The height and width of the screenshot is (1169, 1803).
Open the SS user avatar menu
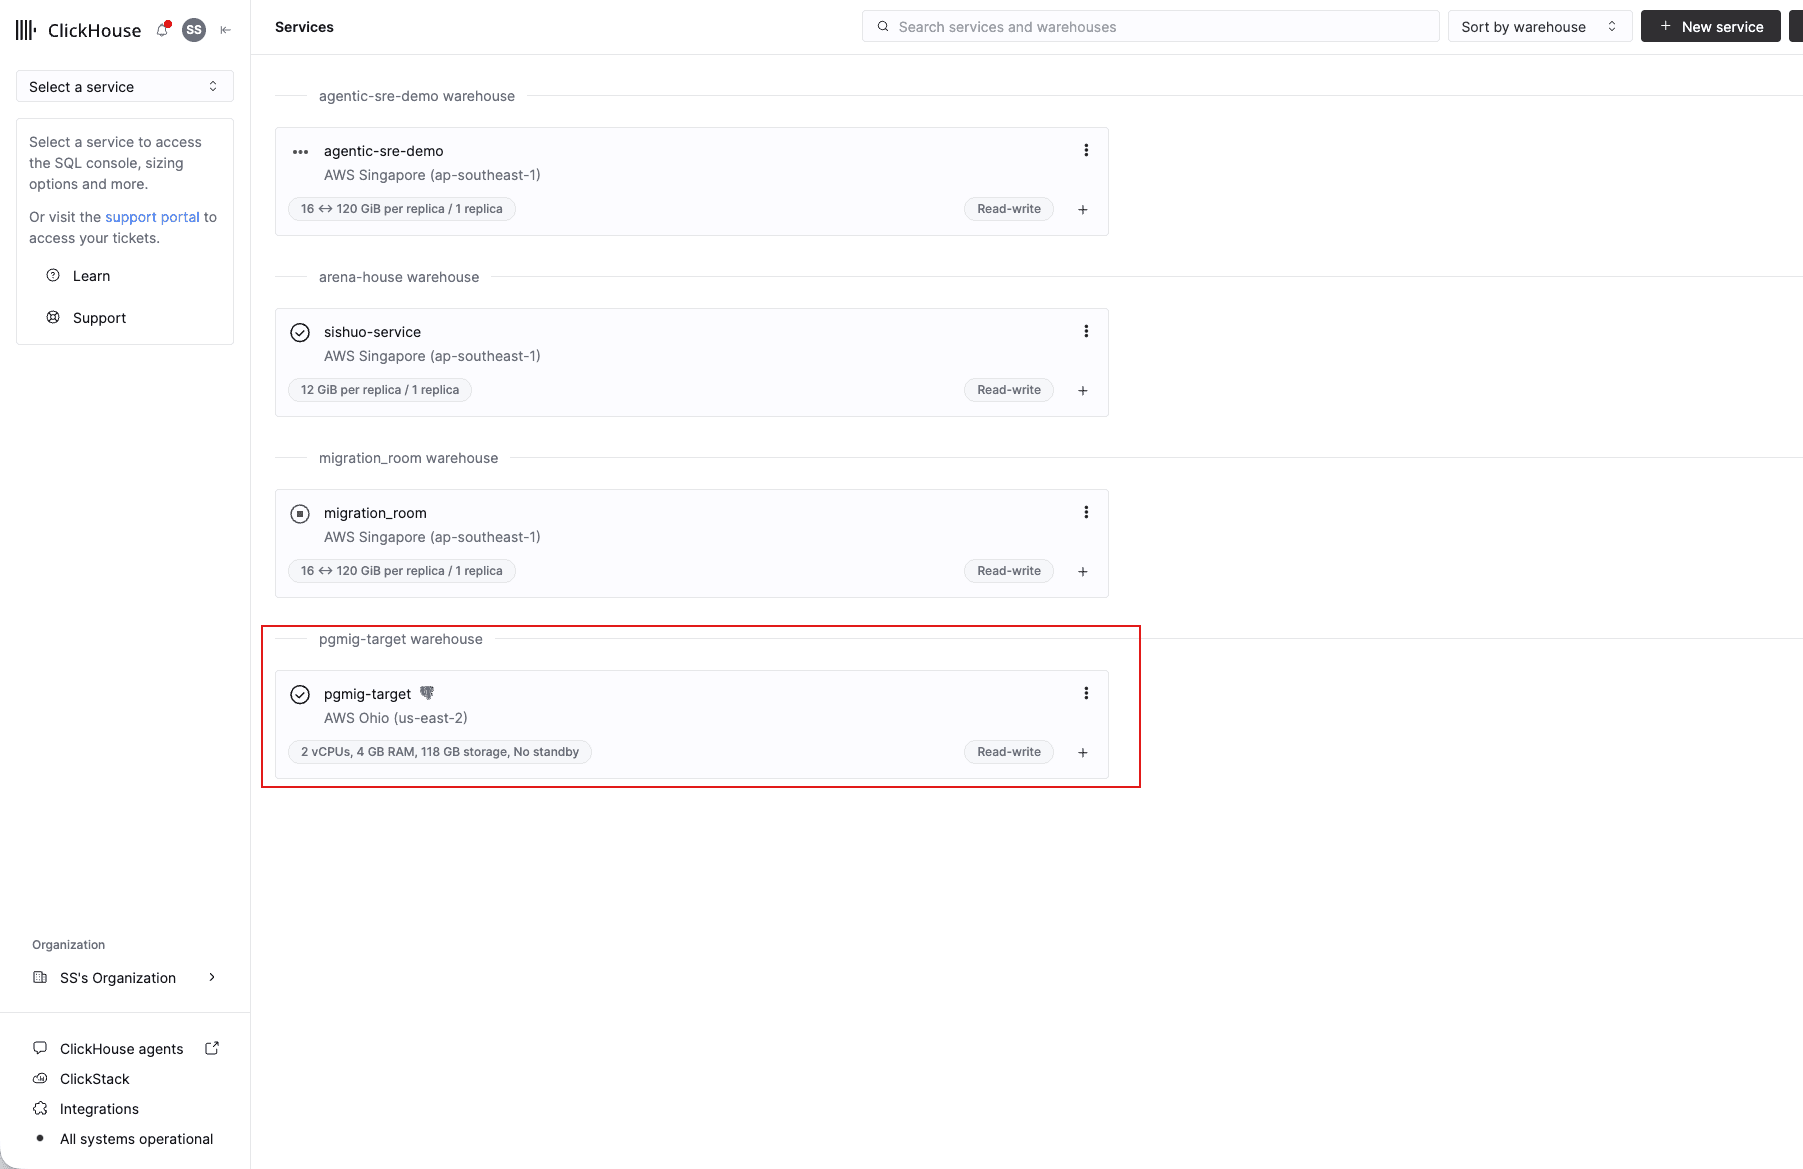[x=194, y=30]
